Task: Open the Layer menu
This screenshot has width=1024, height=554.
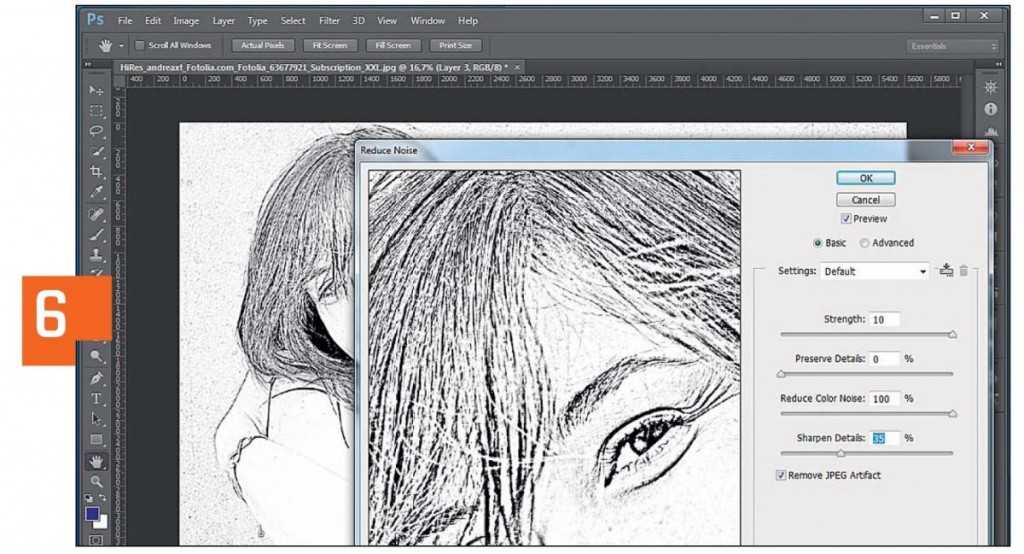Action: tap(223, 20)
